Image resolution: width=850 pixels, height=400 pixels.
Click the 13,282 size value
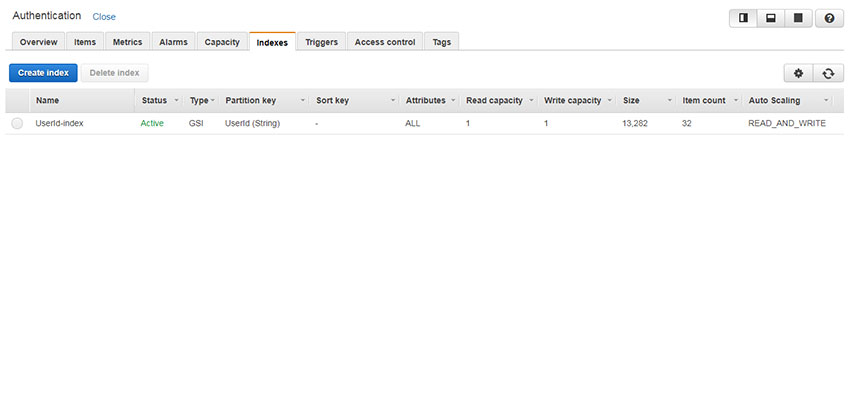pos(635,124)
